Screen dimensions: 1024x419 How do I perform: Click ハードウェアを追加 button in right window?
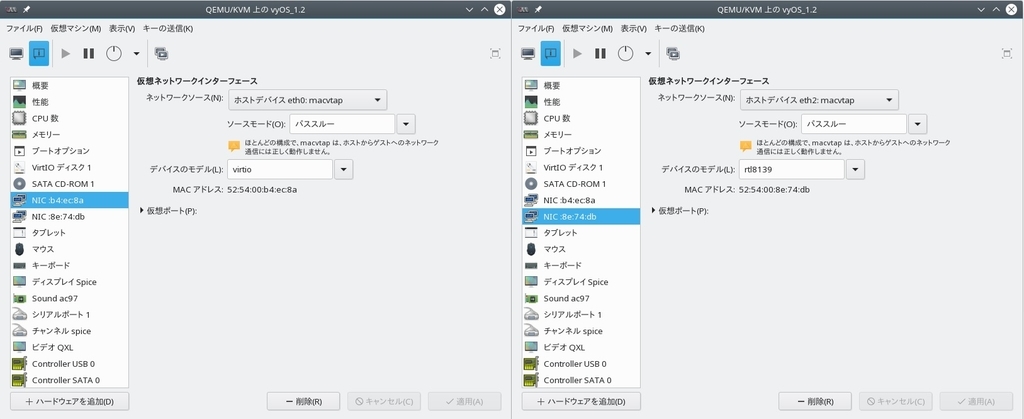click(x=582, y=401)
